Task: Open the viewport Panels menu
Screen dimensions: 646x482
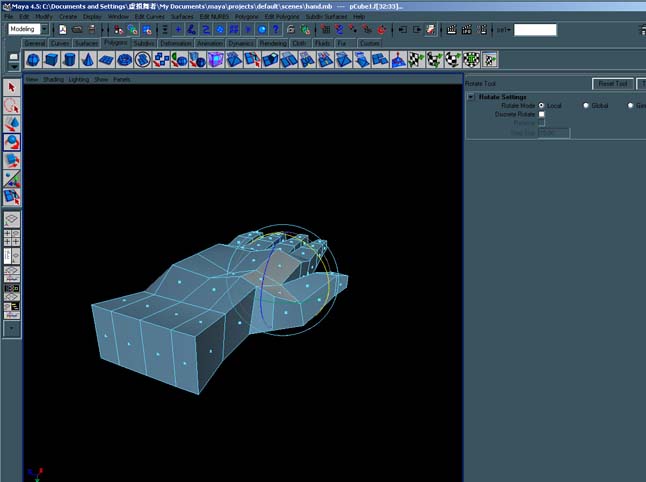Action: 122,79
